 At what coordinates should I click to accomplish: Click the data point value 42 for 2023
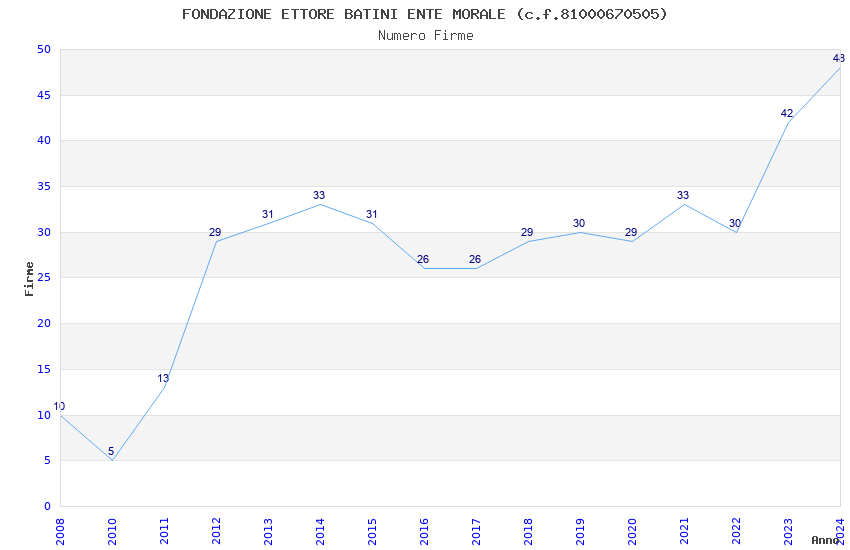pos(787,114)
